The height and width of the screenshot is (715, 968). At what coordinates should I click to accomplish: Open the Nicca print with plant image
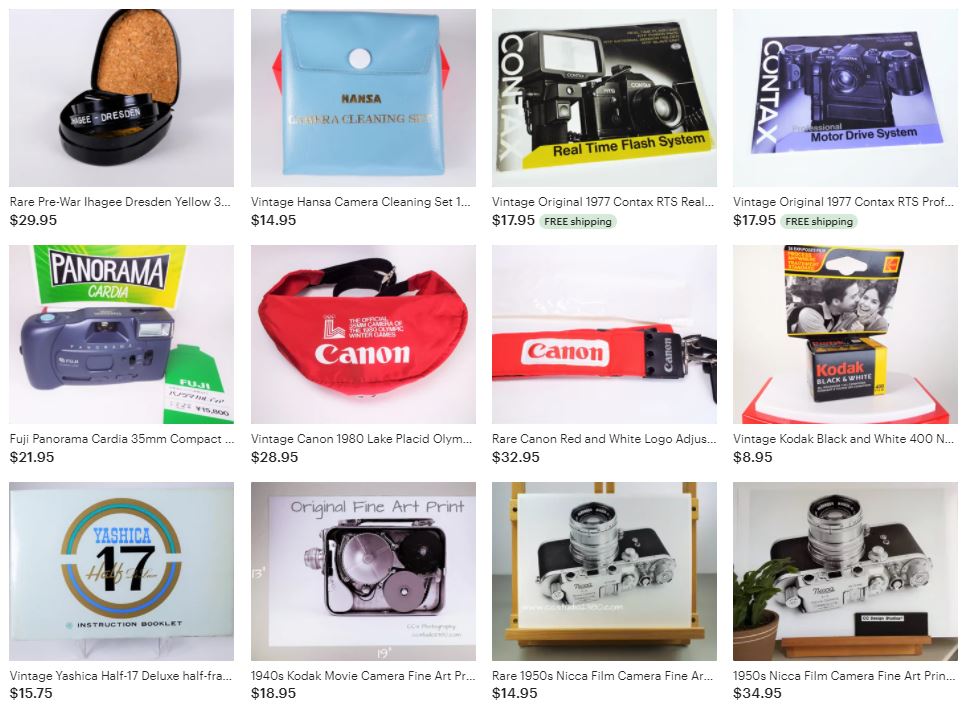(845, 571)
